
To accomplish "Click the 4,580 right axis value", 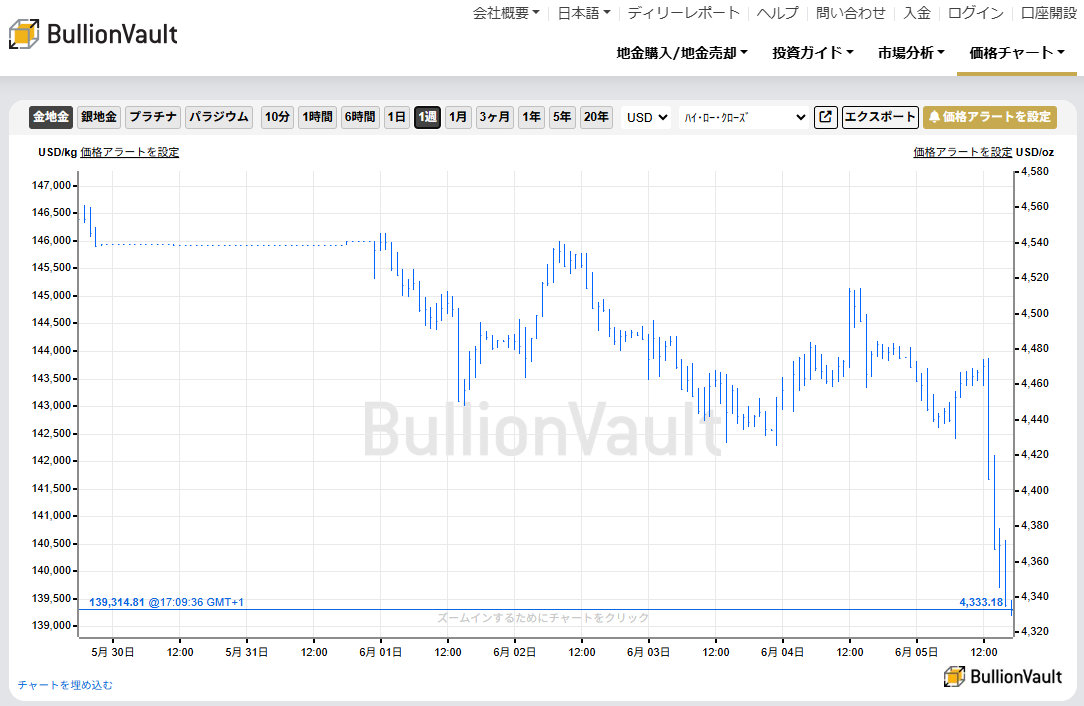I will pos(1035,171).
